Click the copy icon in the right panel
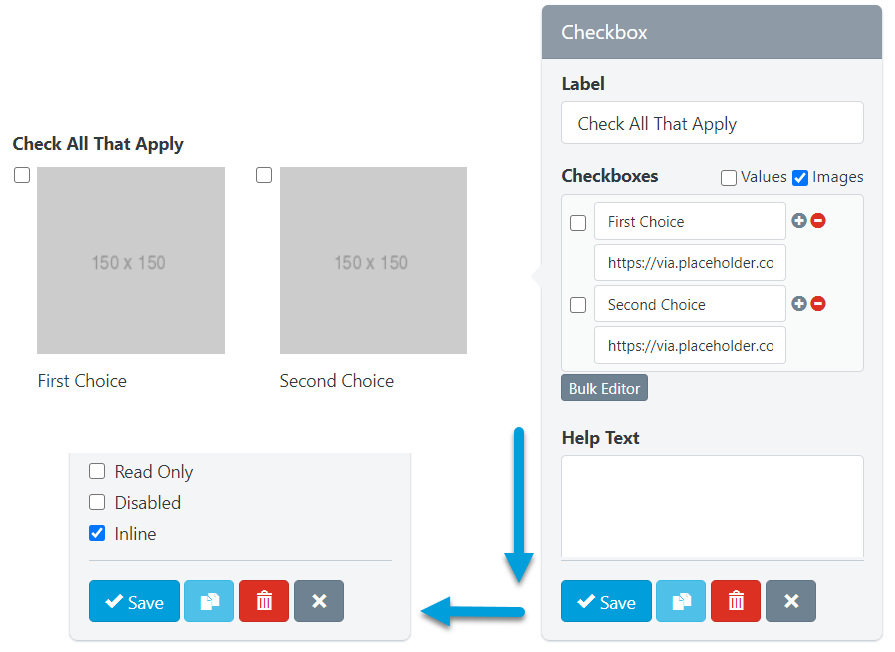Screen dimensions: 895x652 (681, 601)
